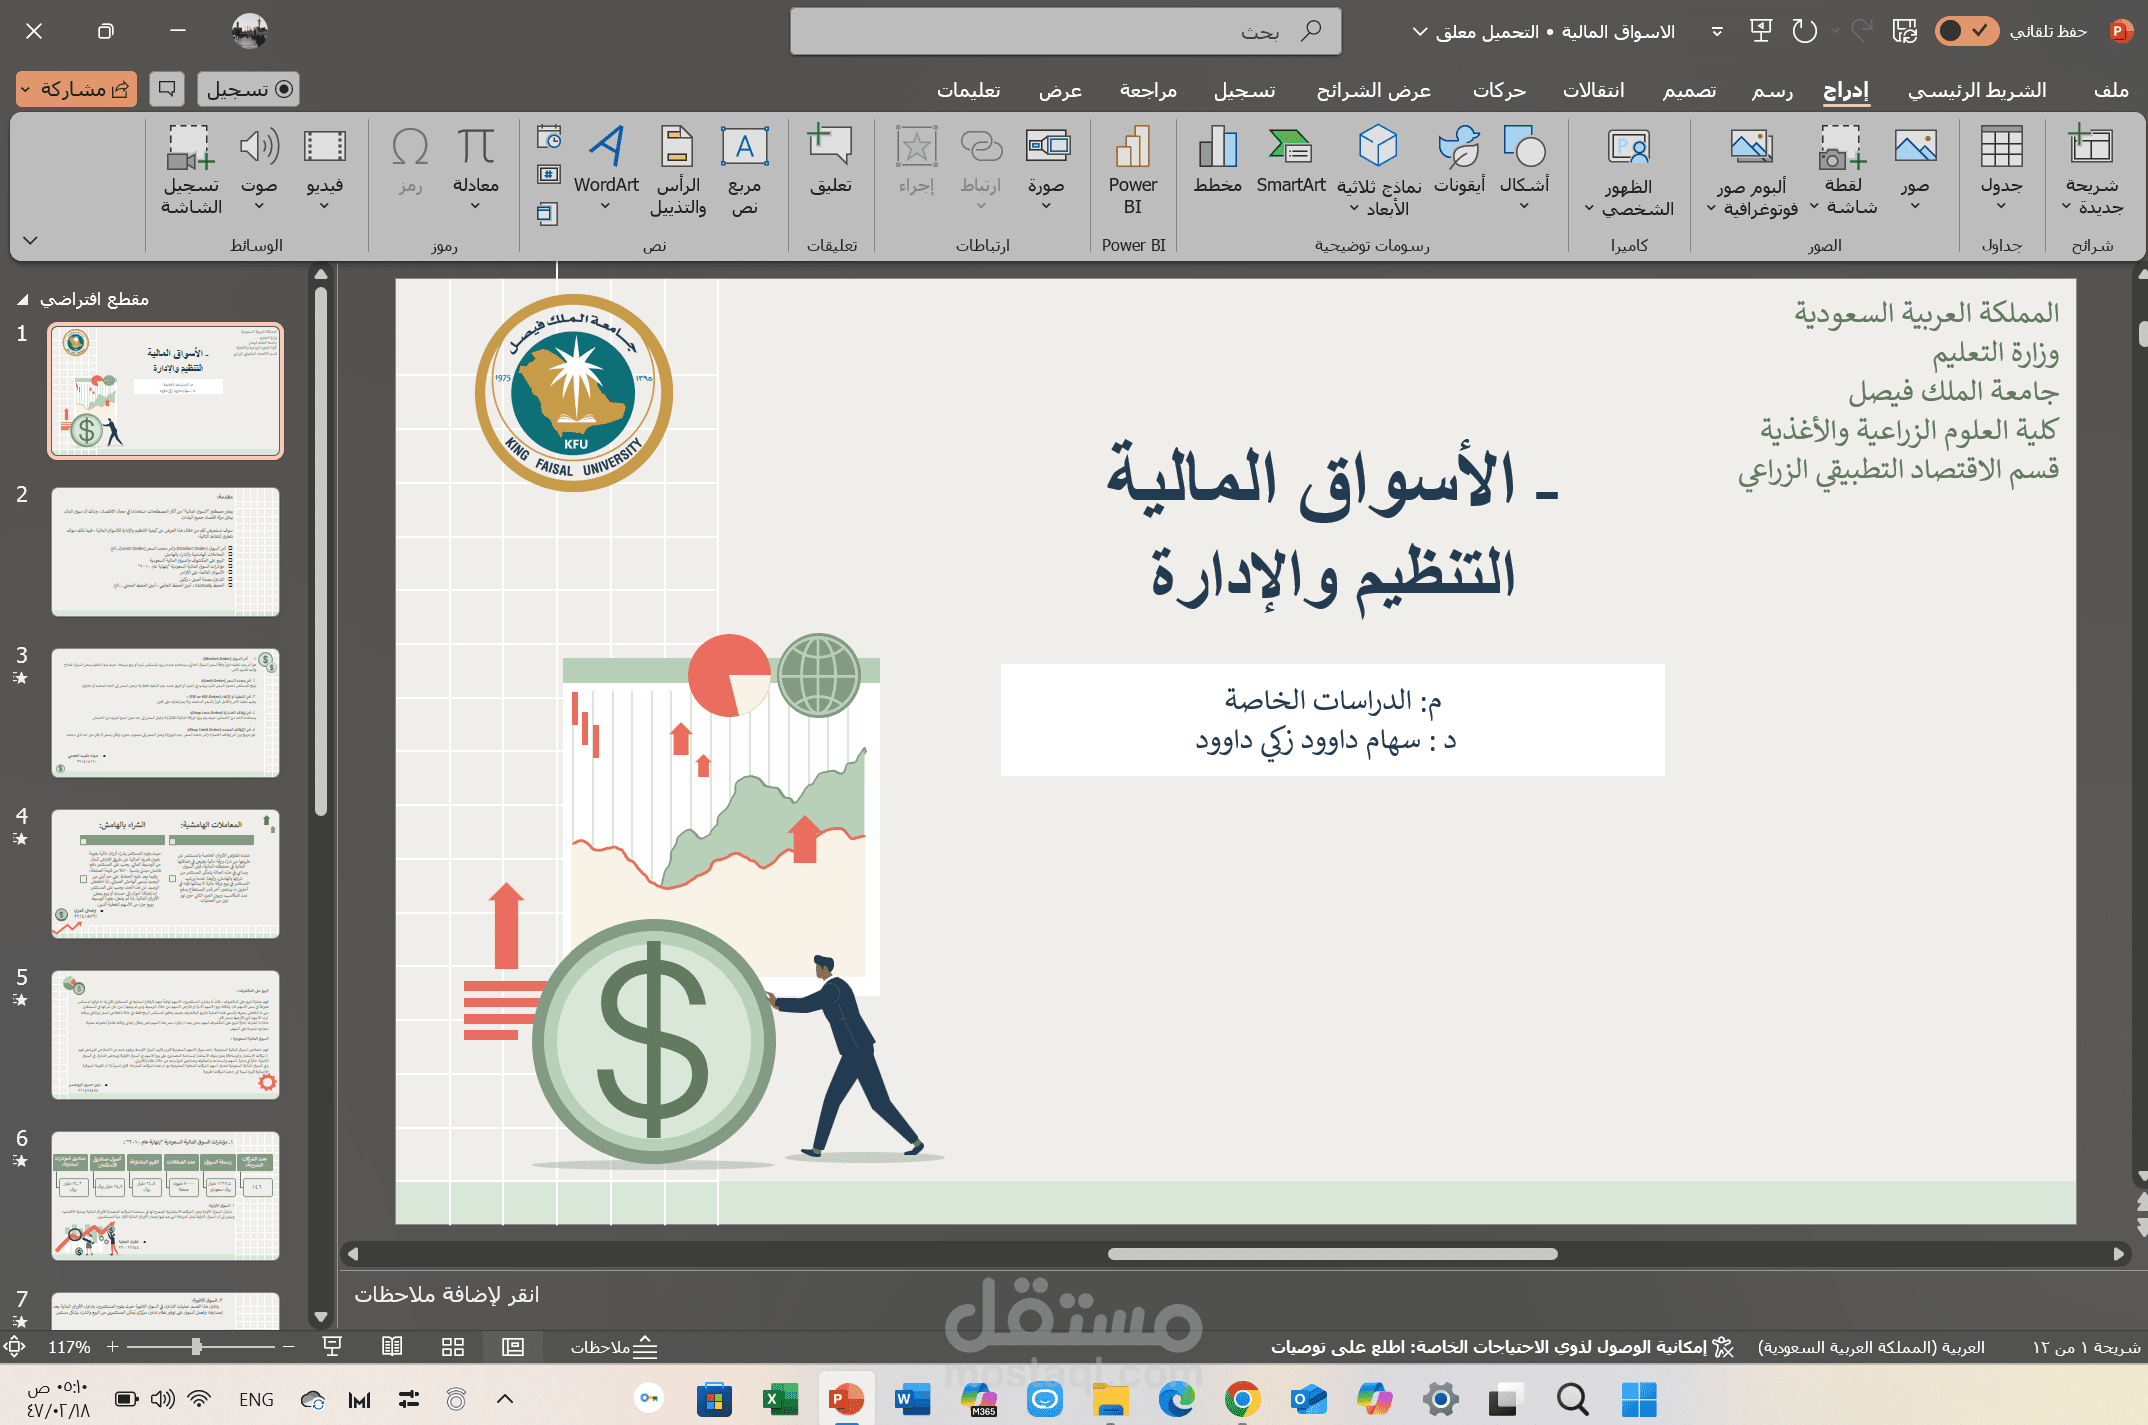Screen dimensions: 2148x1425
Task: Insert slide number icon
Action: [x=548, y=175]
